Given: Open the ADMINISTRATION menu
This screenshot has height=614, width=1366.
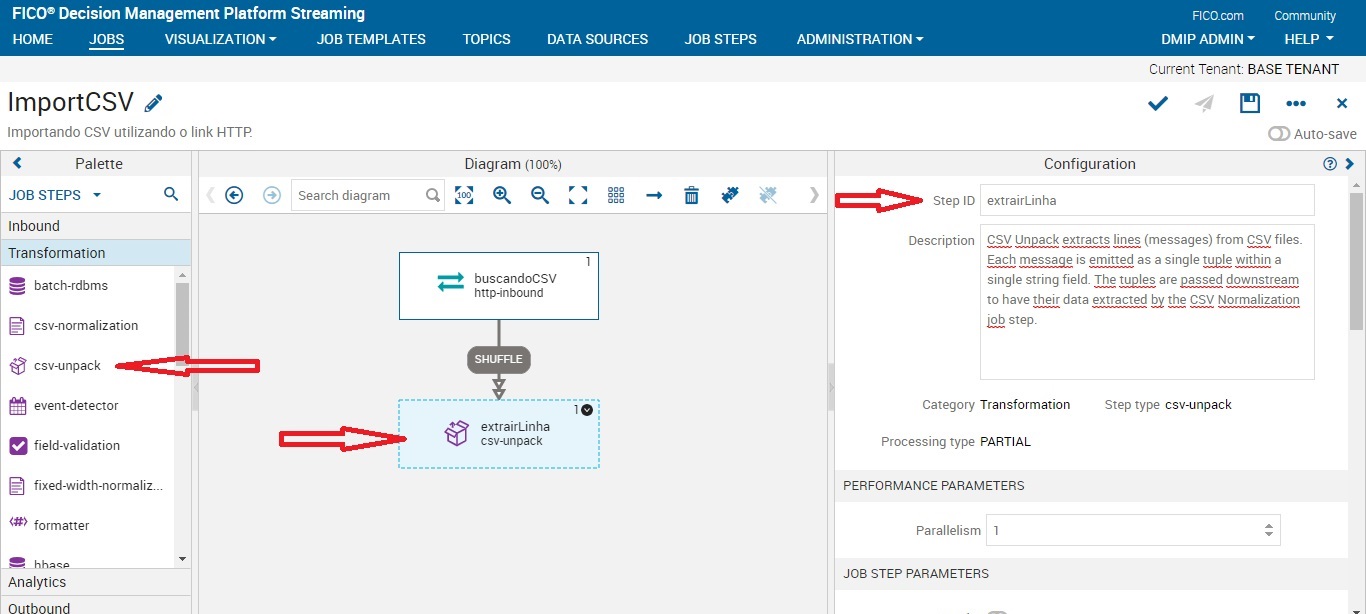Looking at the screenshot, I should [x=856, y=39].
